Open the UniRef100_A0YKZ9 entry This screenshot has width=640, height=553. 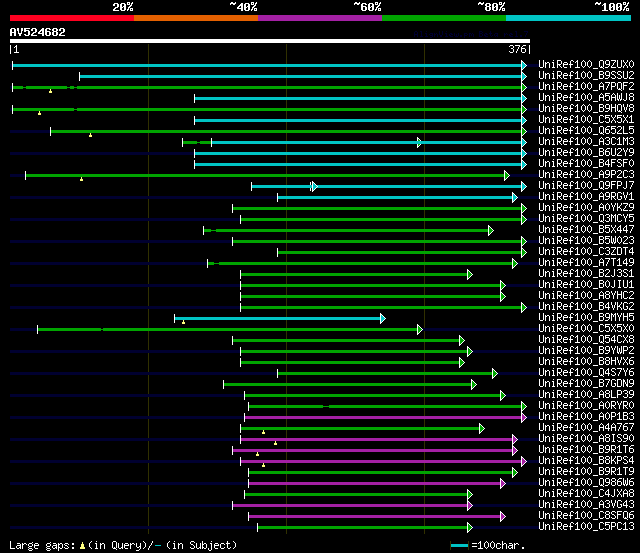point(586,208)
